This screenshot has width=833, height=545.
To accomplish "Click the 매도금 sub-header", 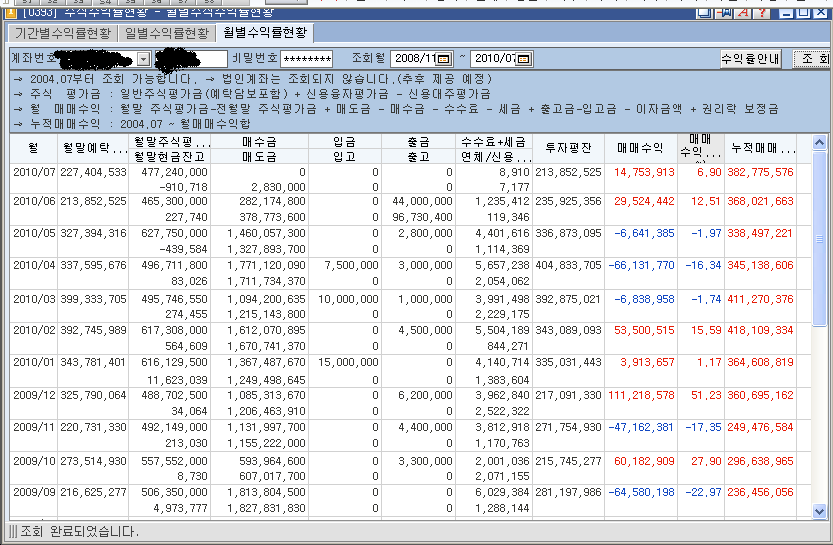I will click(x=259, y=157).
